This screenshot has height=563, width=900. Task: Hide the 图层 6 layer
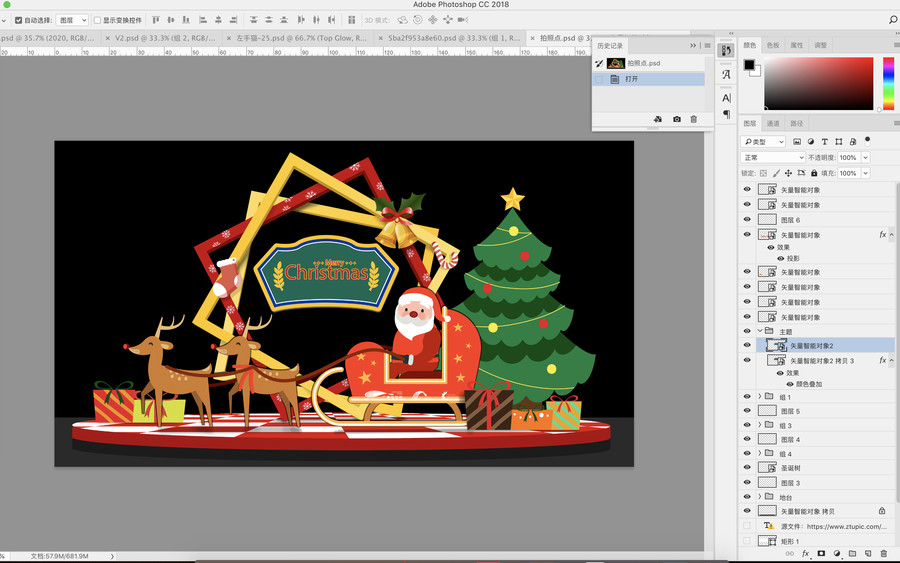click(747, 220)
